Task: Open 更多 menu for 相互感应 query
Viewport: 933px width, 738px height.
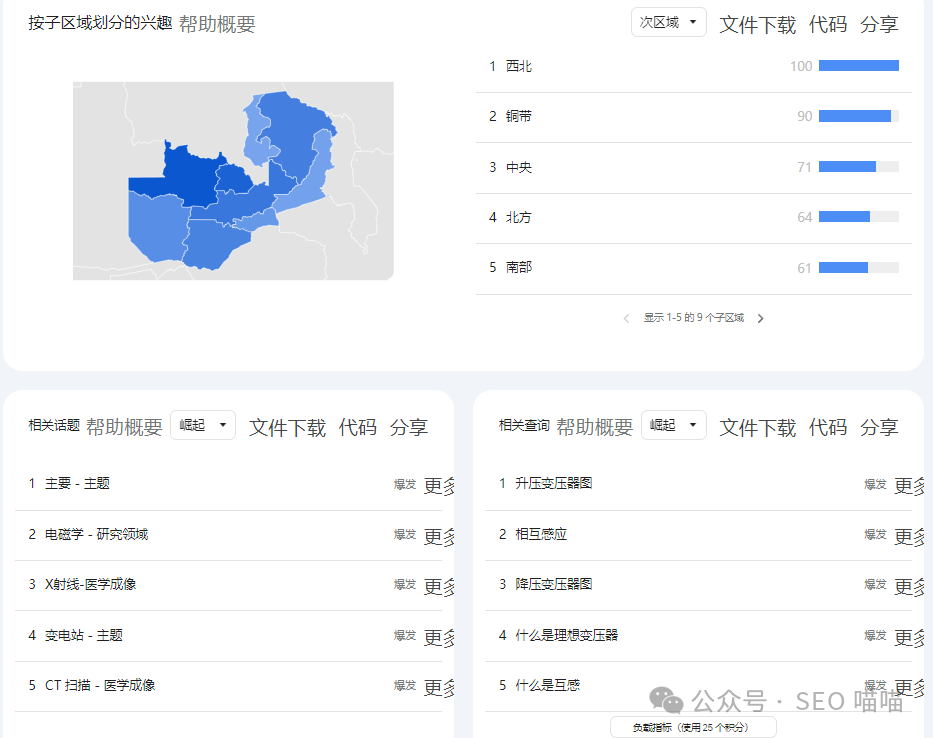Action: (x=909, y=536)
